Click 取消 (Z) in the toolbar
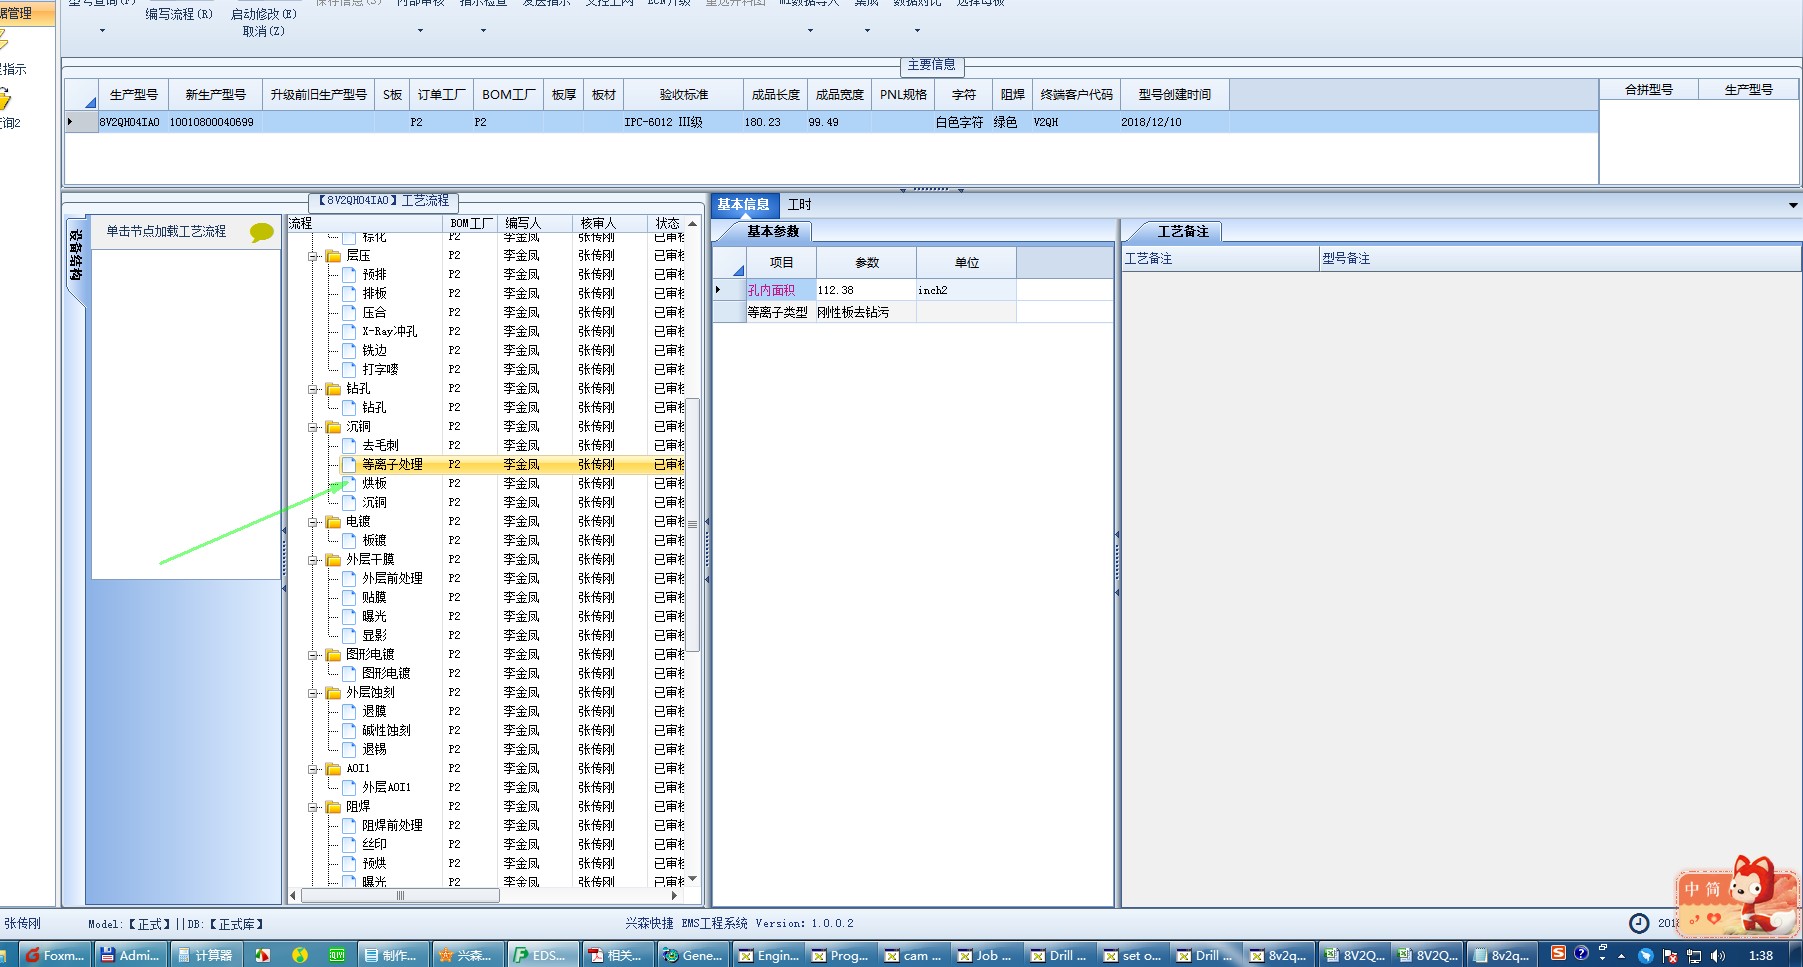The height and width of the screenshot is (967, 1803). [264, 31]
